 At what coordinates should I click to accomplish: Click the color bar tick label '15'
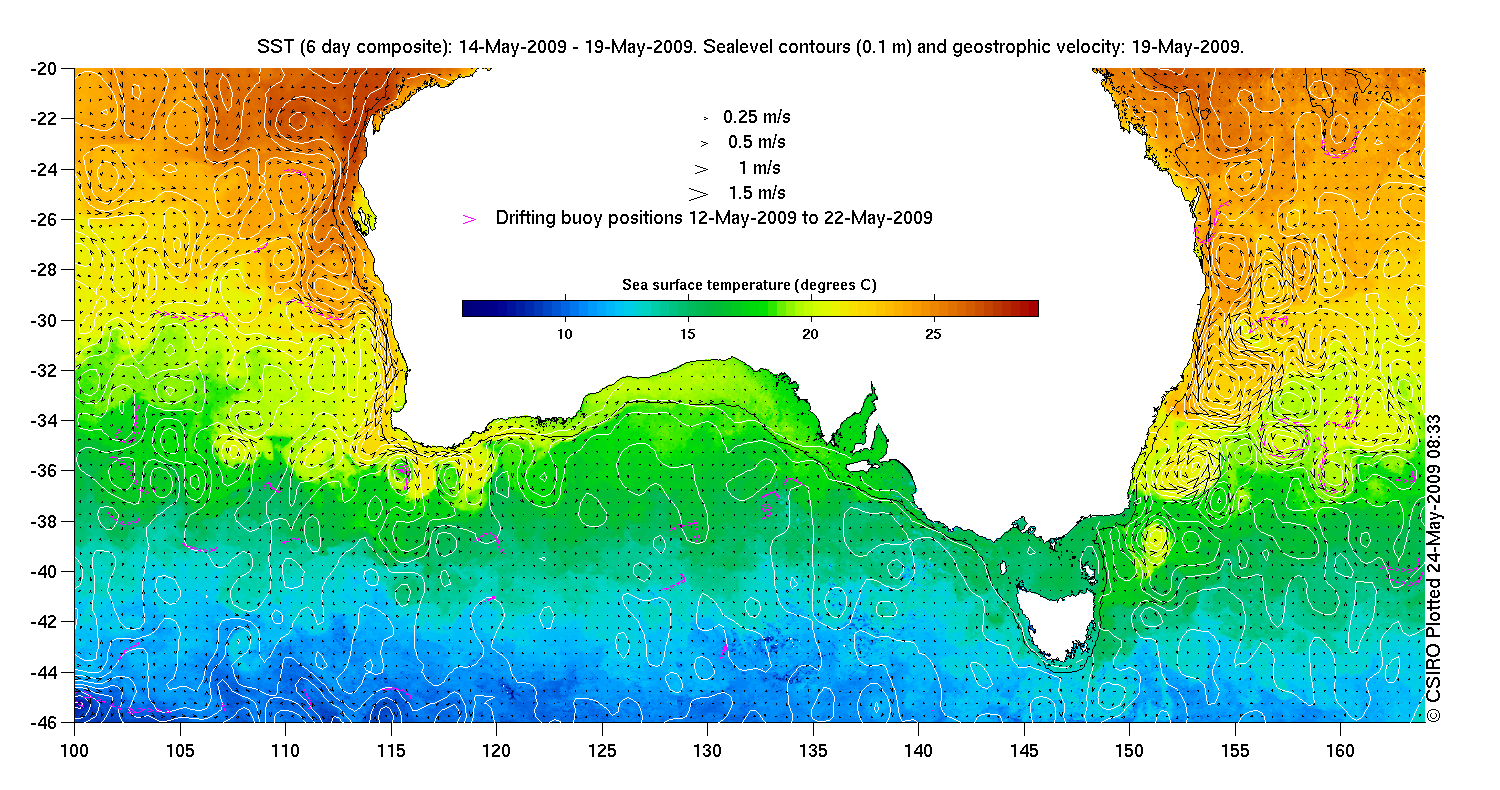coord(687,334)
